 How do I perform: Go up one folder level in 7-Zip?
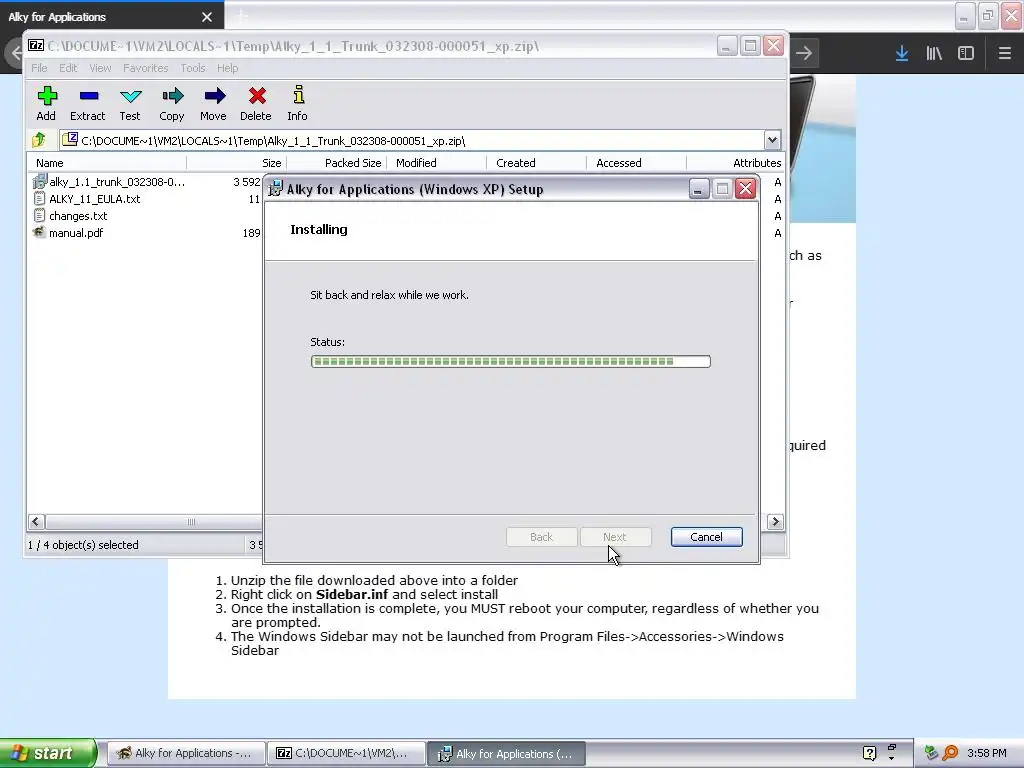39,140
